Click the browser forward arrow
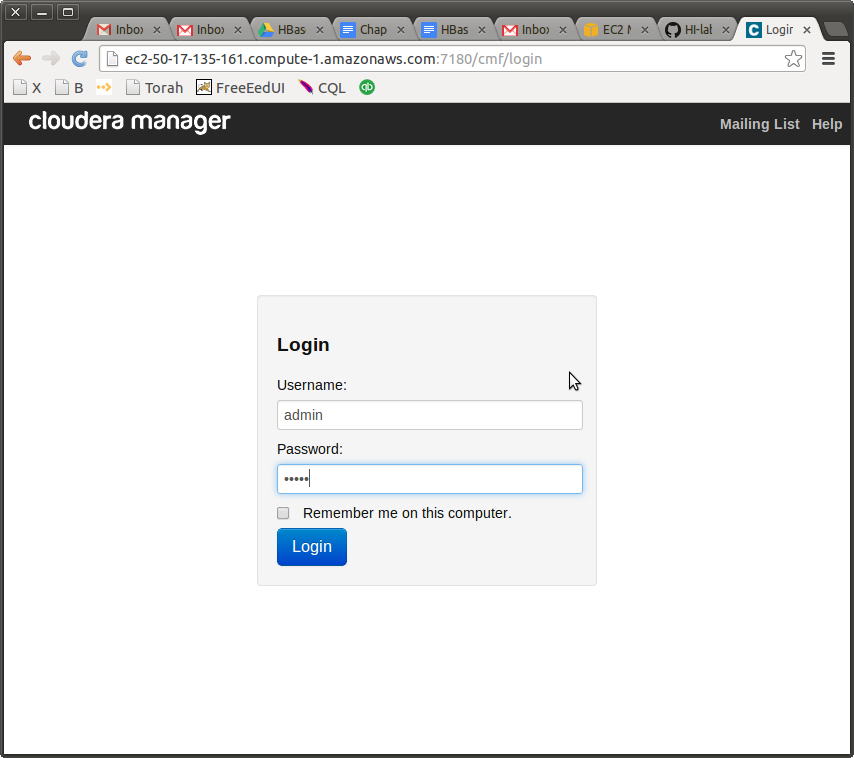This screenshot has width=854, height=758. (x=51, y=58)
